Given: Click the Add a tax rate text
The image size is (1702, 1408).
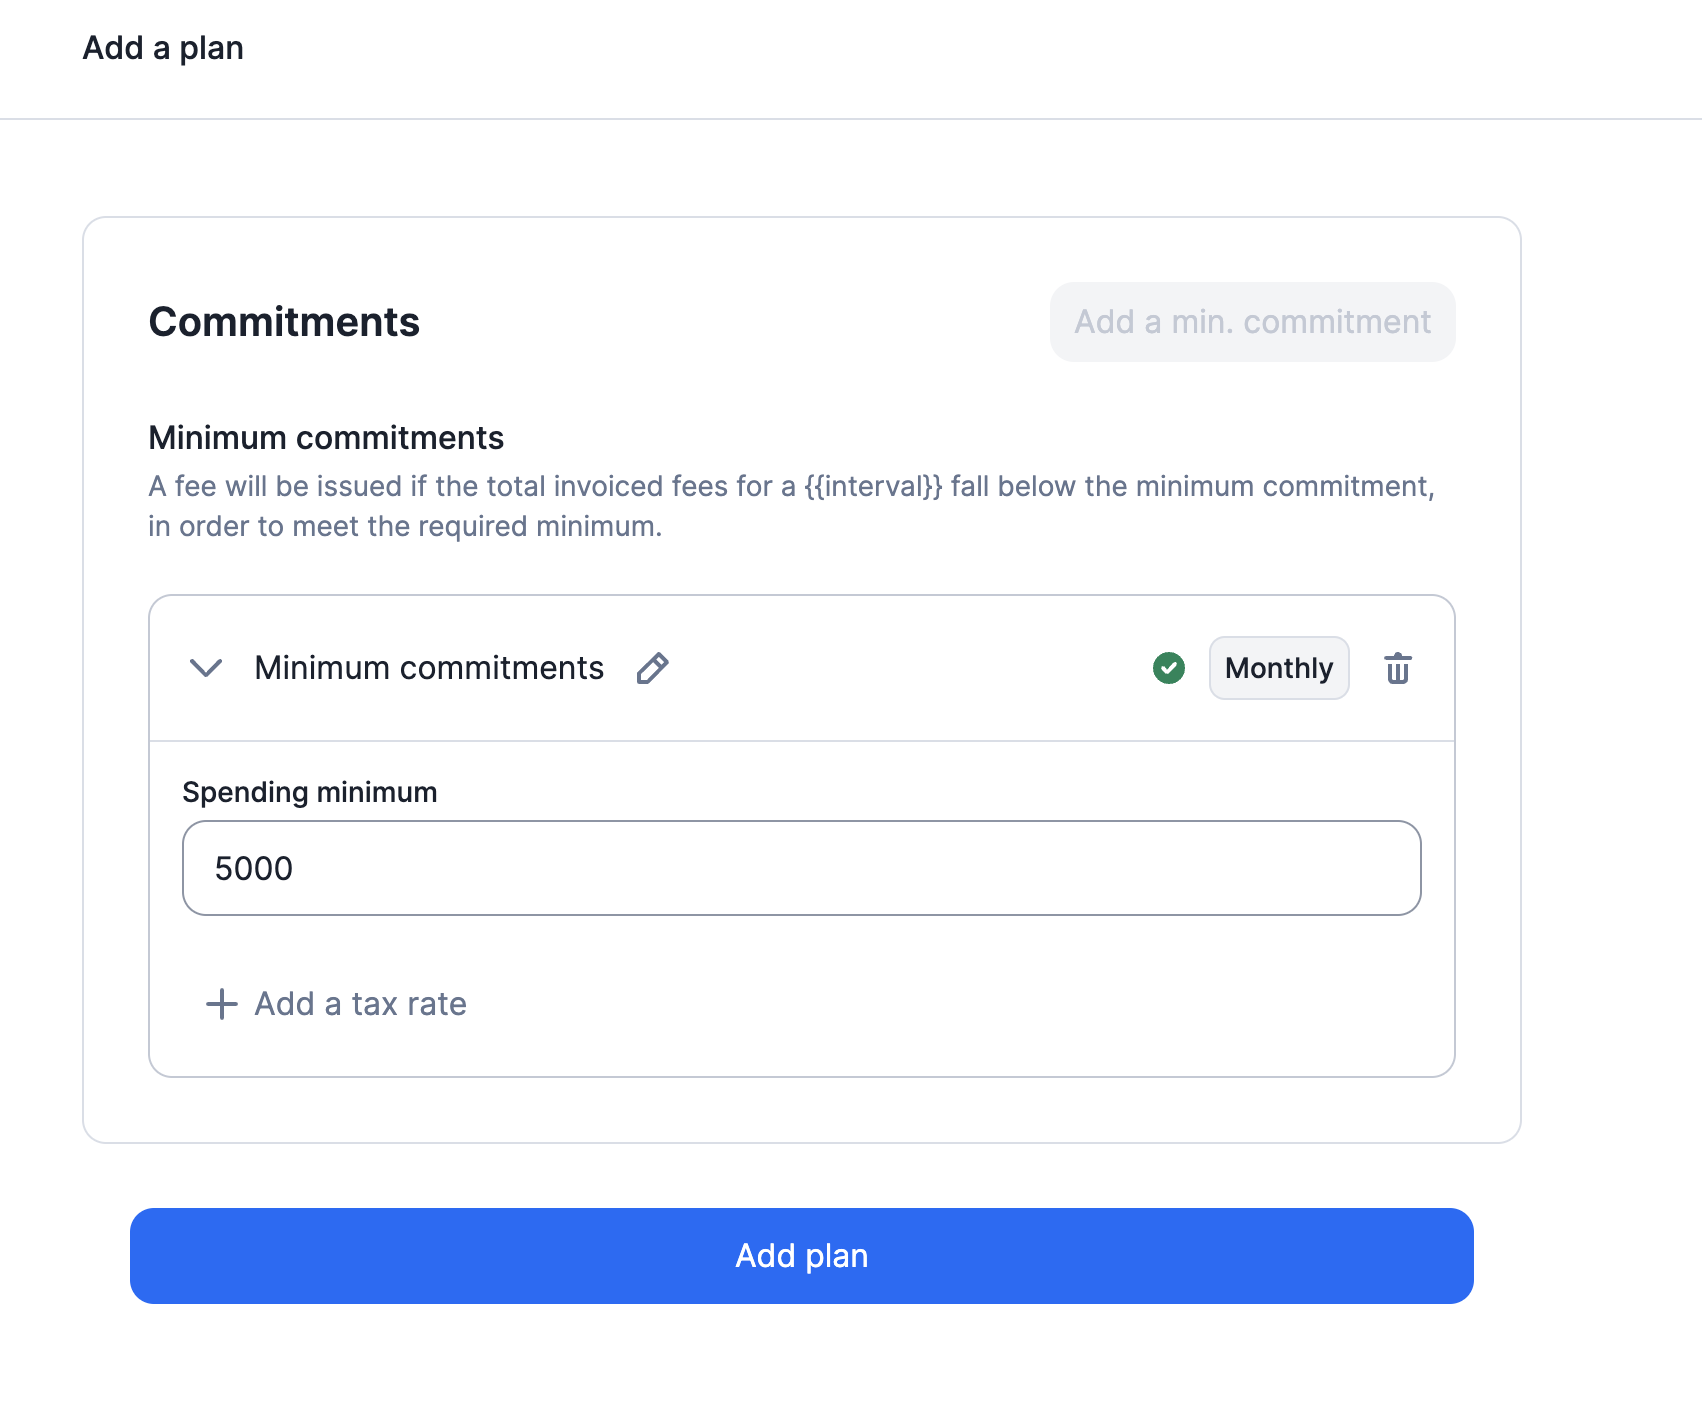Looking at the screenshot, I should (360, 1004).
